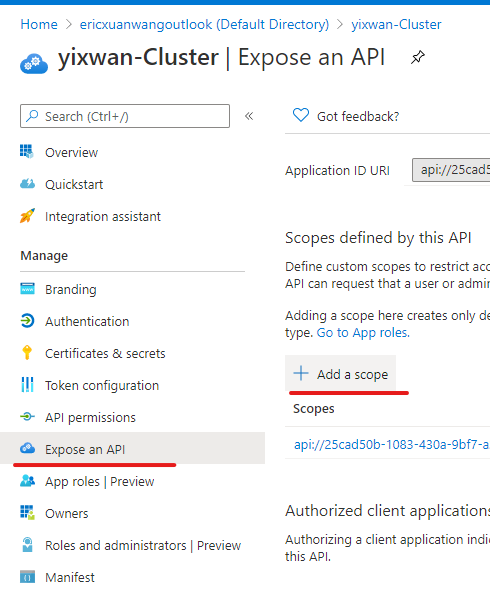Image resolution: width=490 pixels, height=590 pixels.
Task: Open Manifest editor
Action: (x=70, y=577)
